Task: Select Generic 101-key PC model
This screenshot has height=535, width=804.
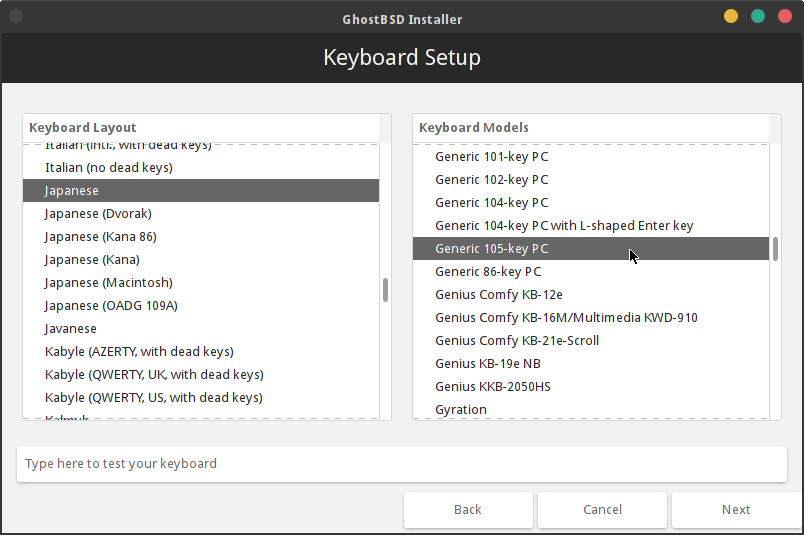Action: coord(491,157)
